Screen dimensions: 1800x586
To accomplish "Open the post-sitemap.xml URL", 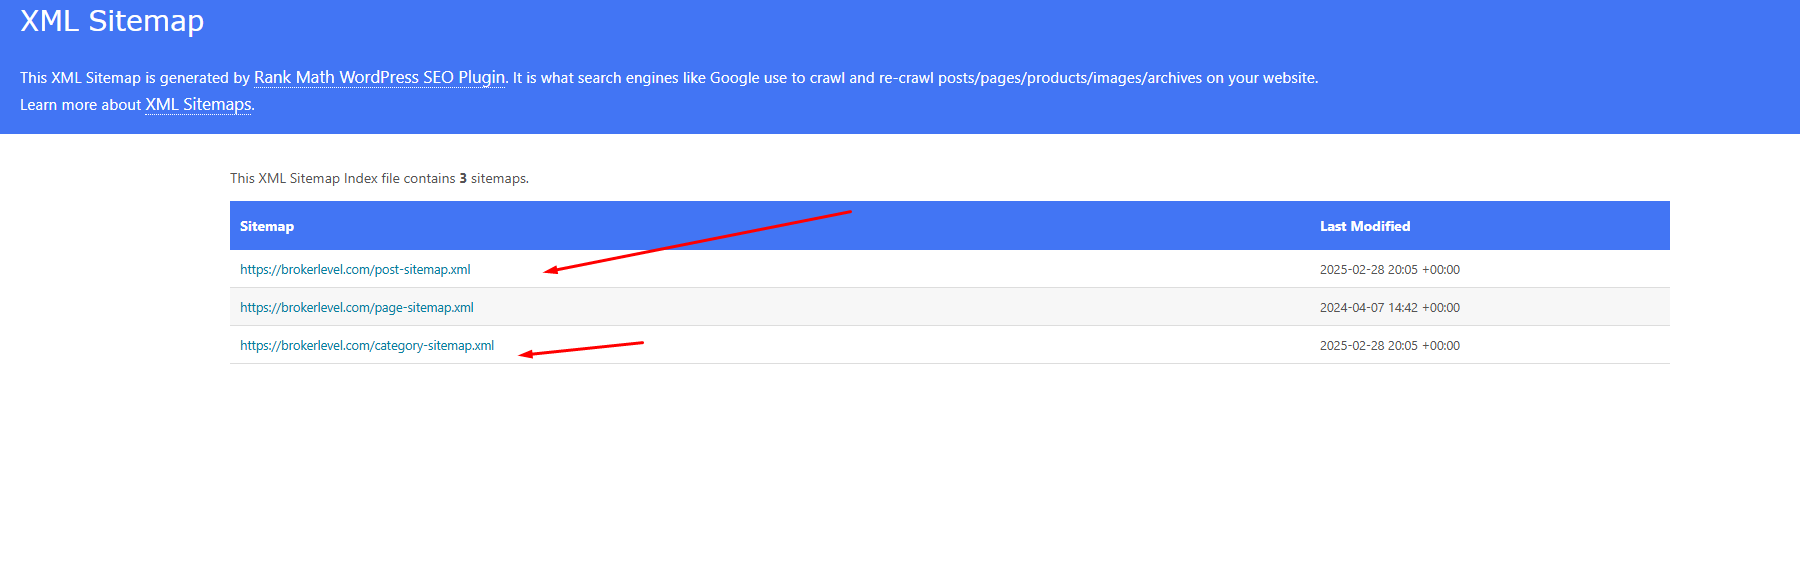I will pyautogui.click(x=355, y=270).
